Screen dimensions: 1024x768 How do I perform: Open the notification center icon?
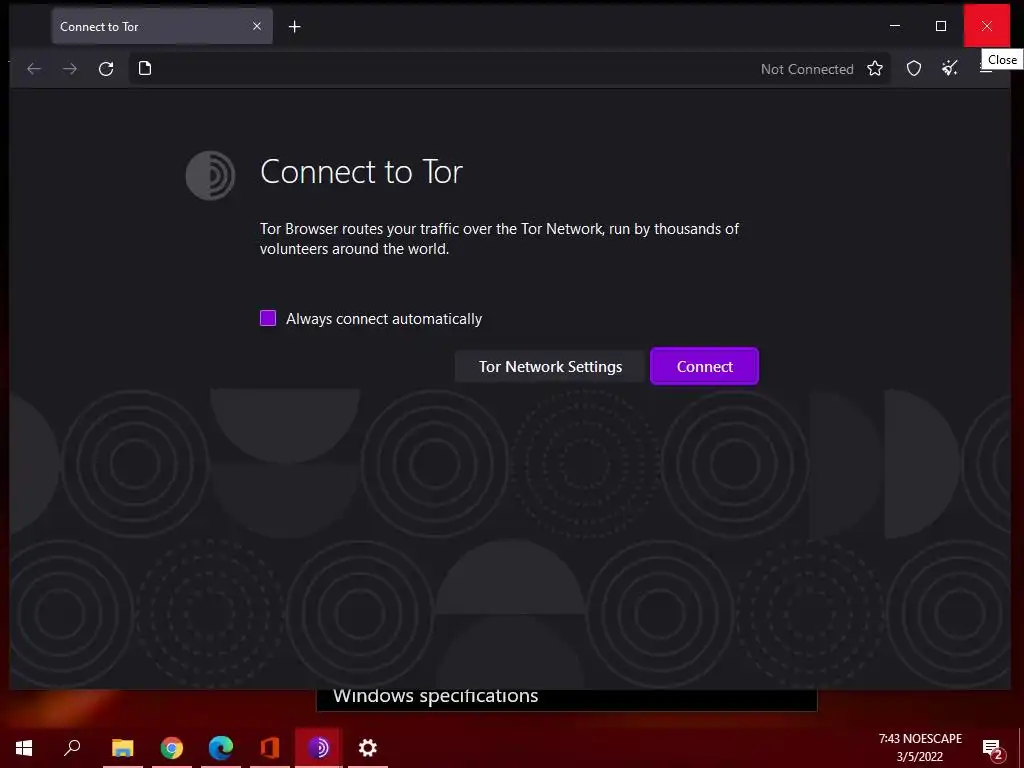pyautogui.click(x=993, y=748)
